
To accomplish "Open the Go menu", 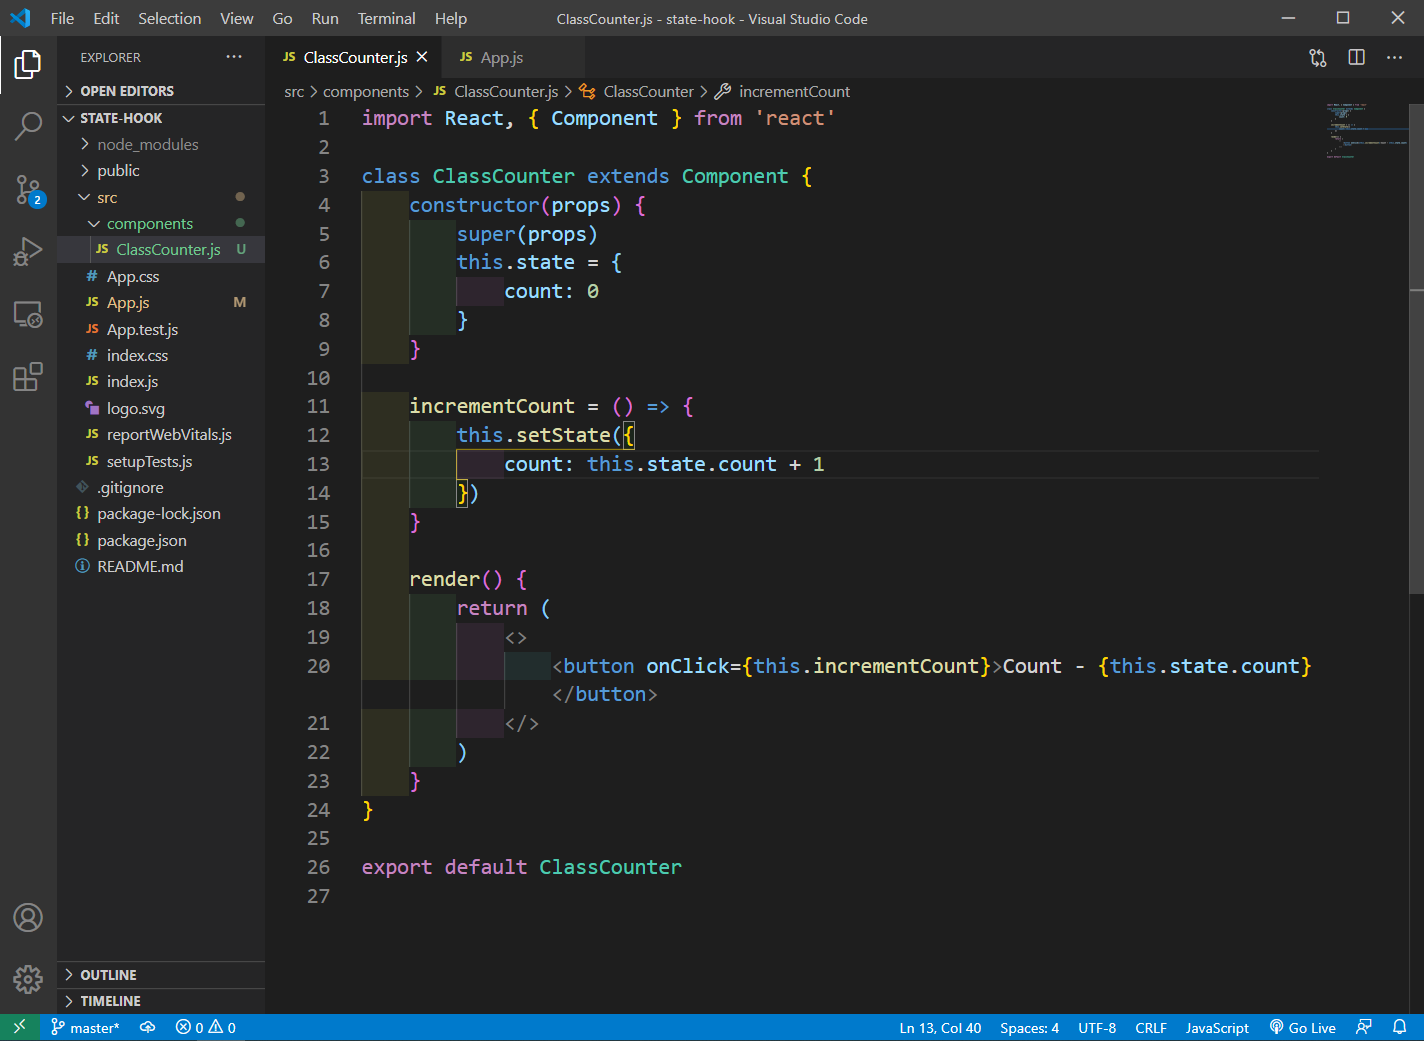I will (x=283, y=18).
